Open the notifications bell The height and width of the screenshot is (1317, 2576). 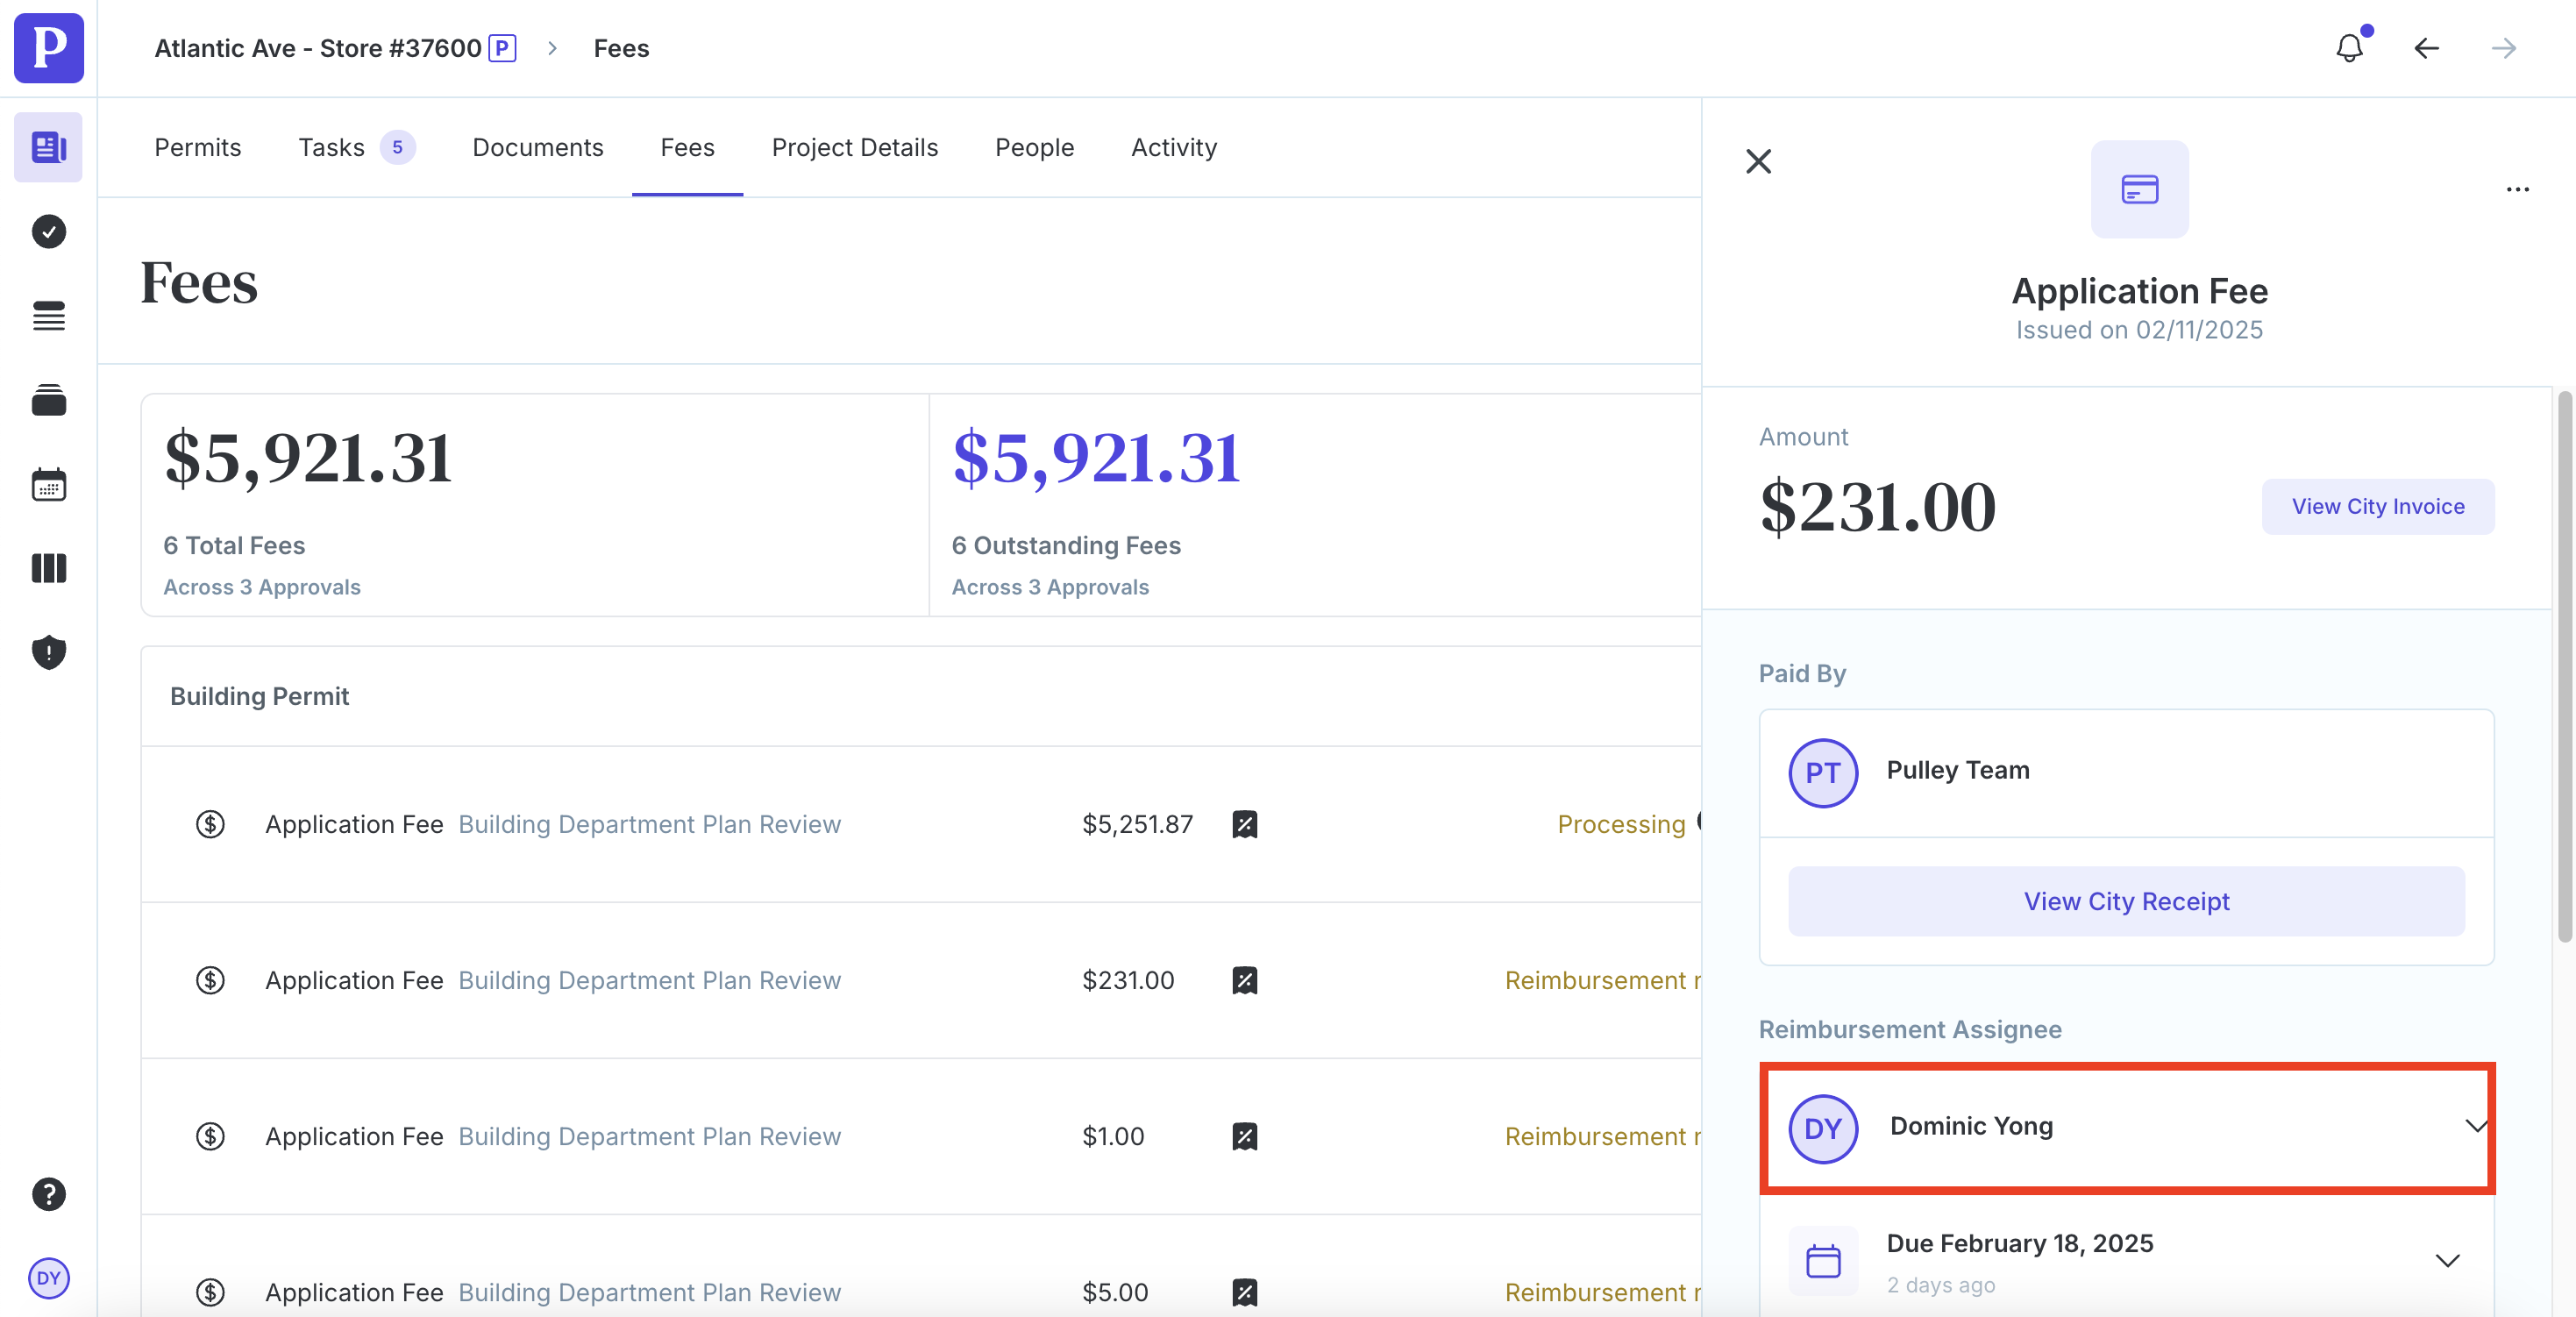[x=2348, y=48]
